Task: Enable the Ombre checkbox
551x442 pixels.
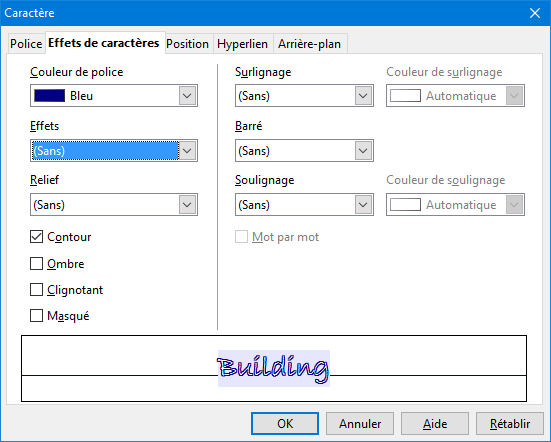Action: (37, 264)
